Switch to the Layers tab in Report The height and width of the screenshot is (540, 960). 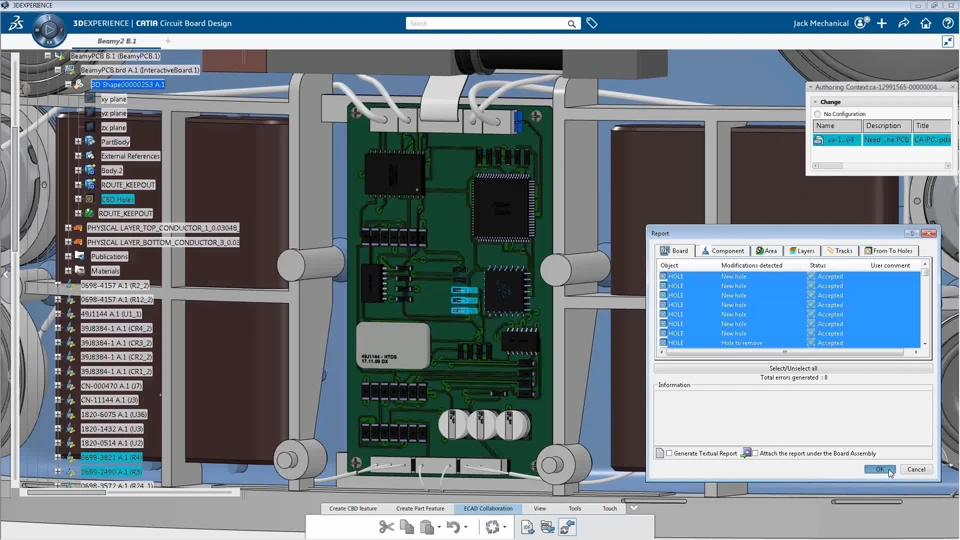[x=802, y=251]
